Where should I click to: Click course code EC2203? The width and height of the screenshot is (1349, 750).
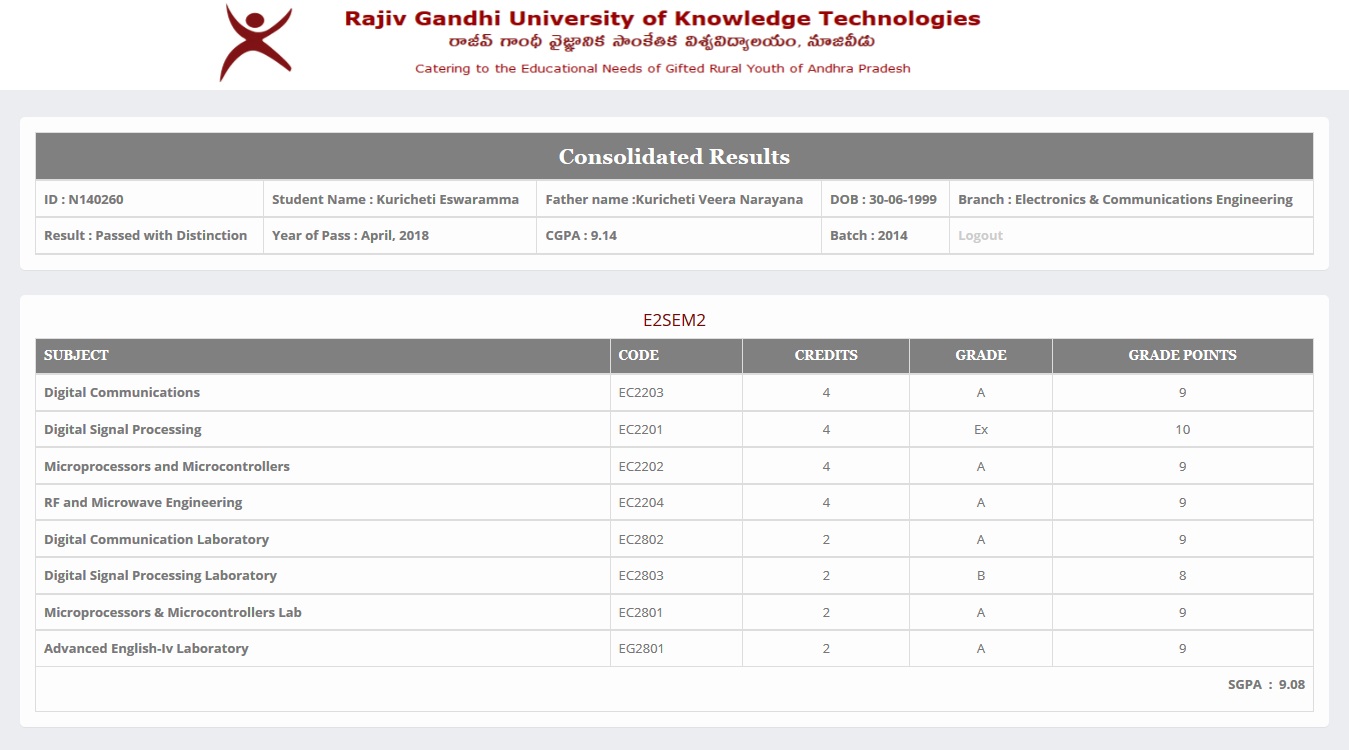[641, 393]
